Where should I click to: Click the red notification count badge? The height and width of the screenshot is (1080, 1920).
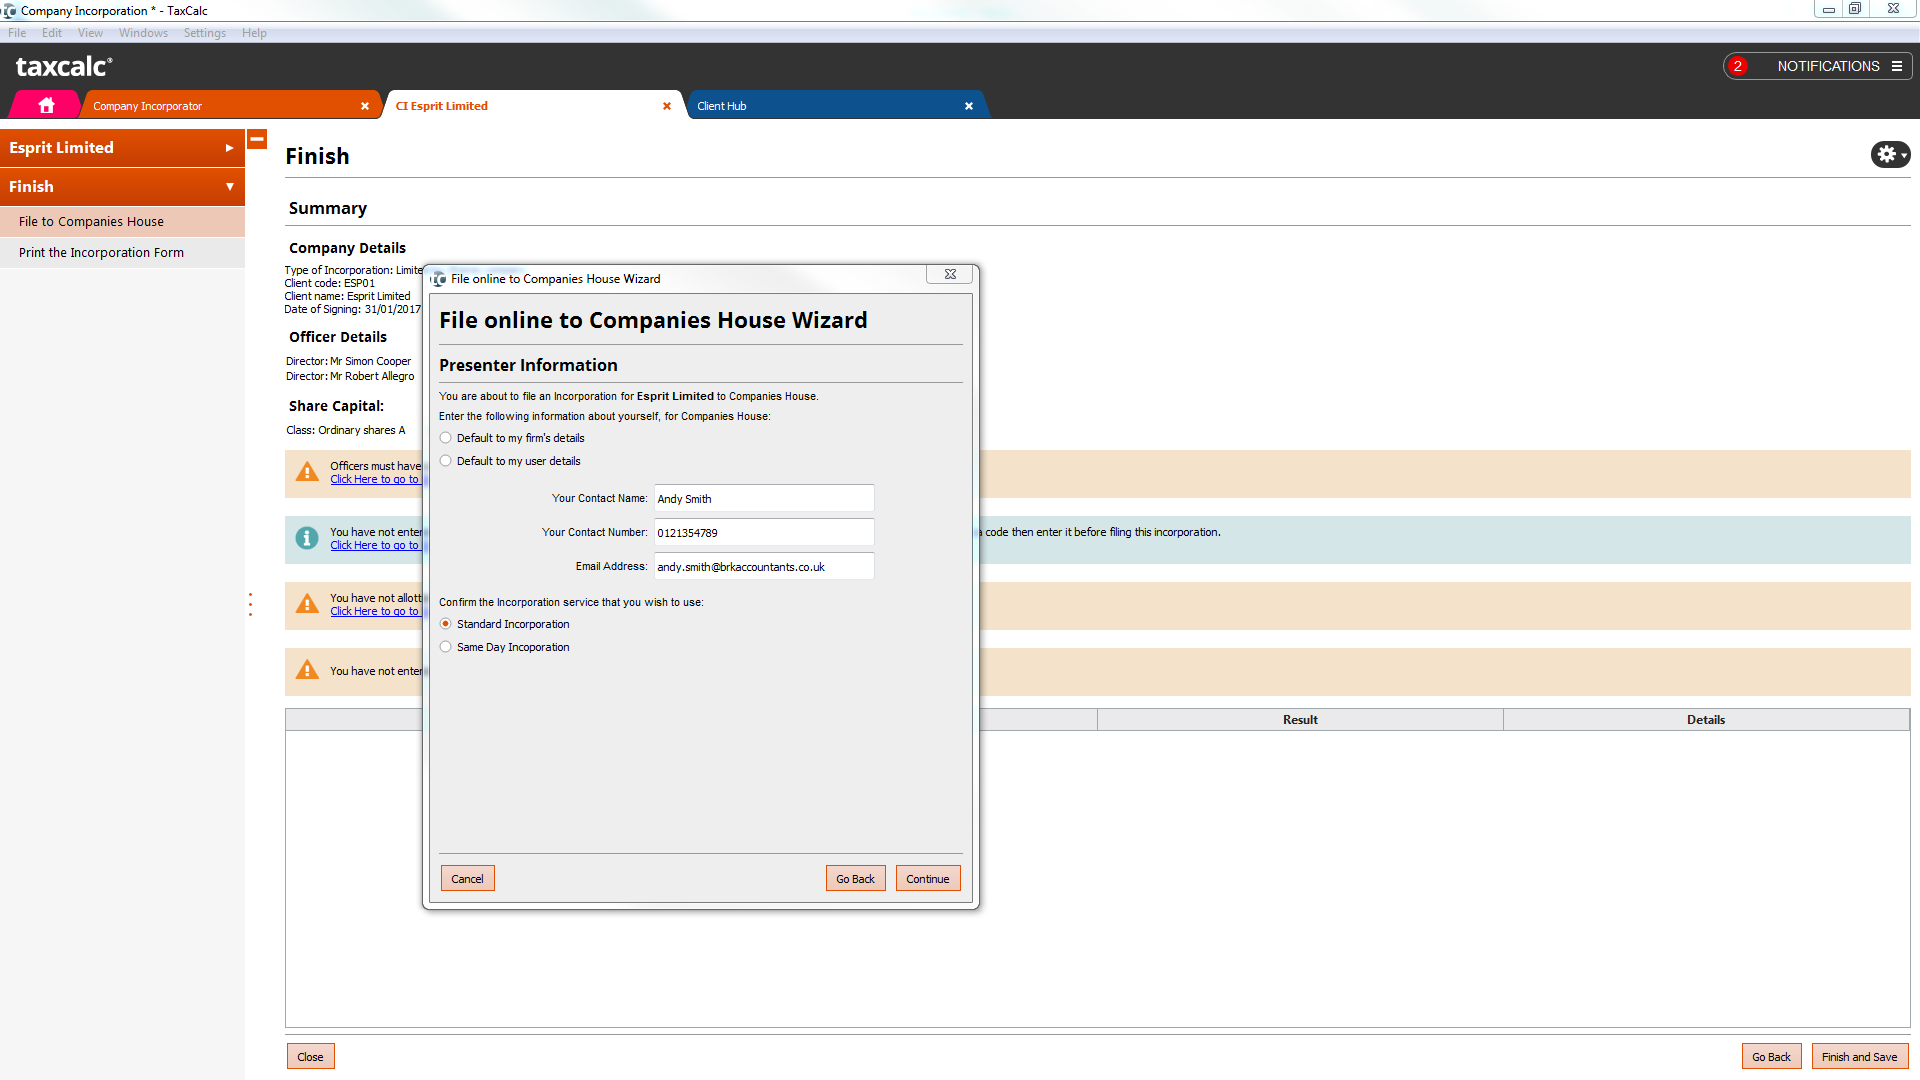tap(1738, 66)
